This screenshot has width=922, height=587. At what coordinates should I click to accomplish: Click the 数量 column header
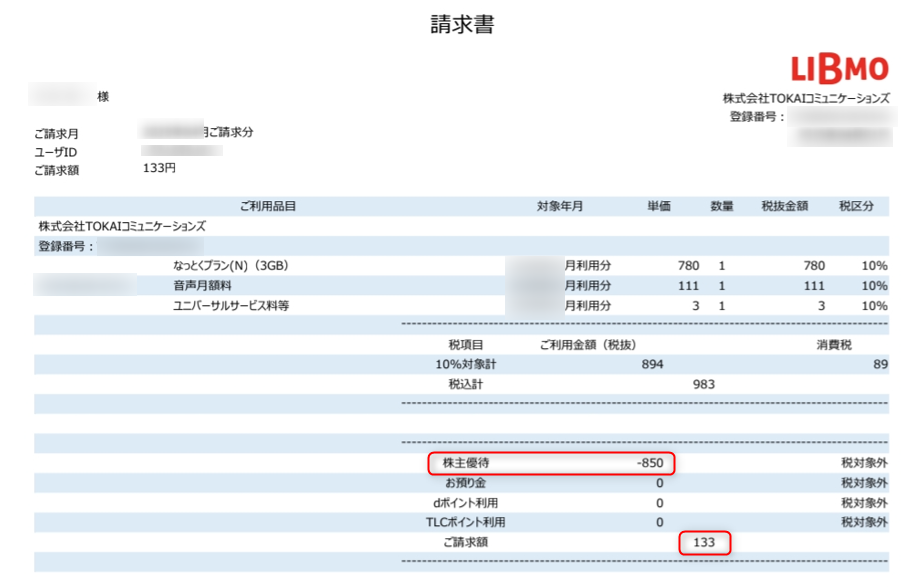point(722,206)
